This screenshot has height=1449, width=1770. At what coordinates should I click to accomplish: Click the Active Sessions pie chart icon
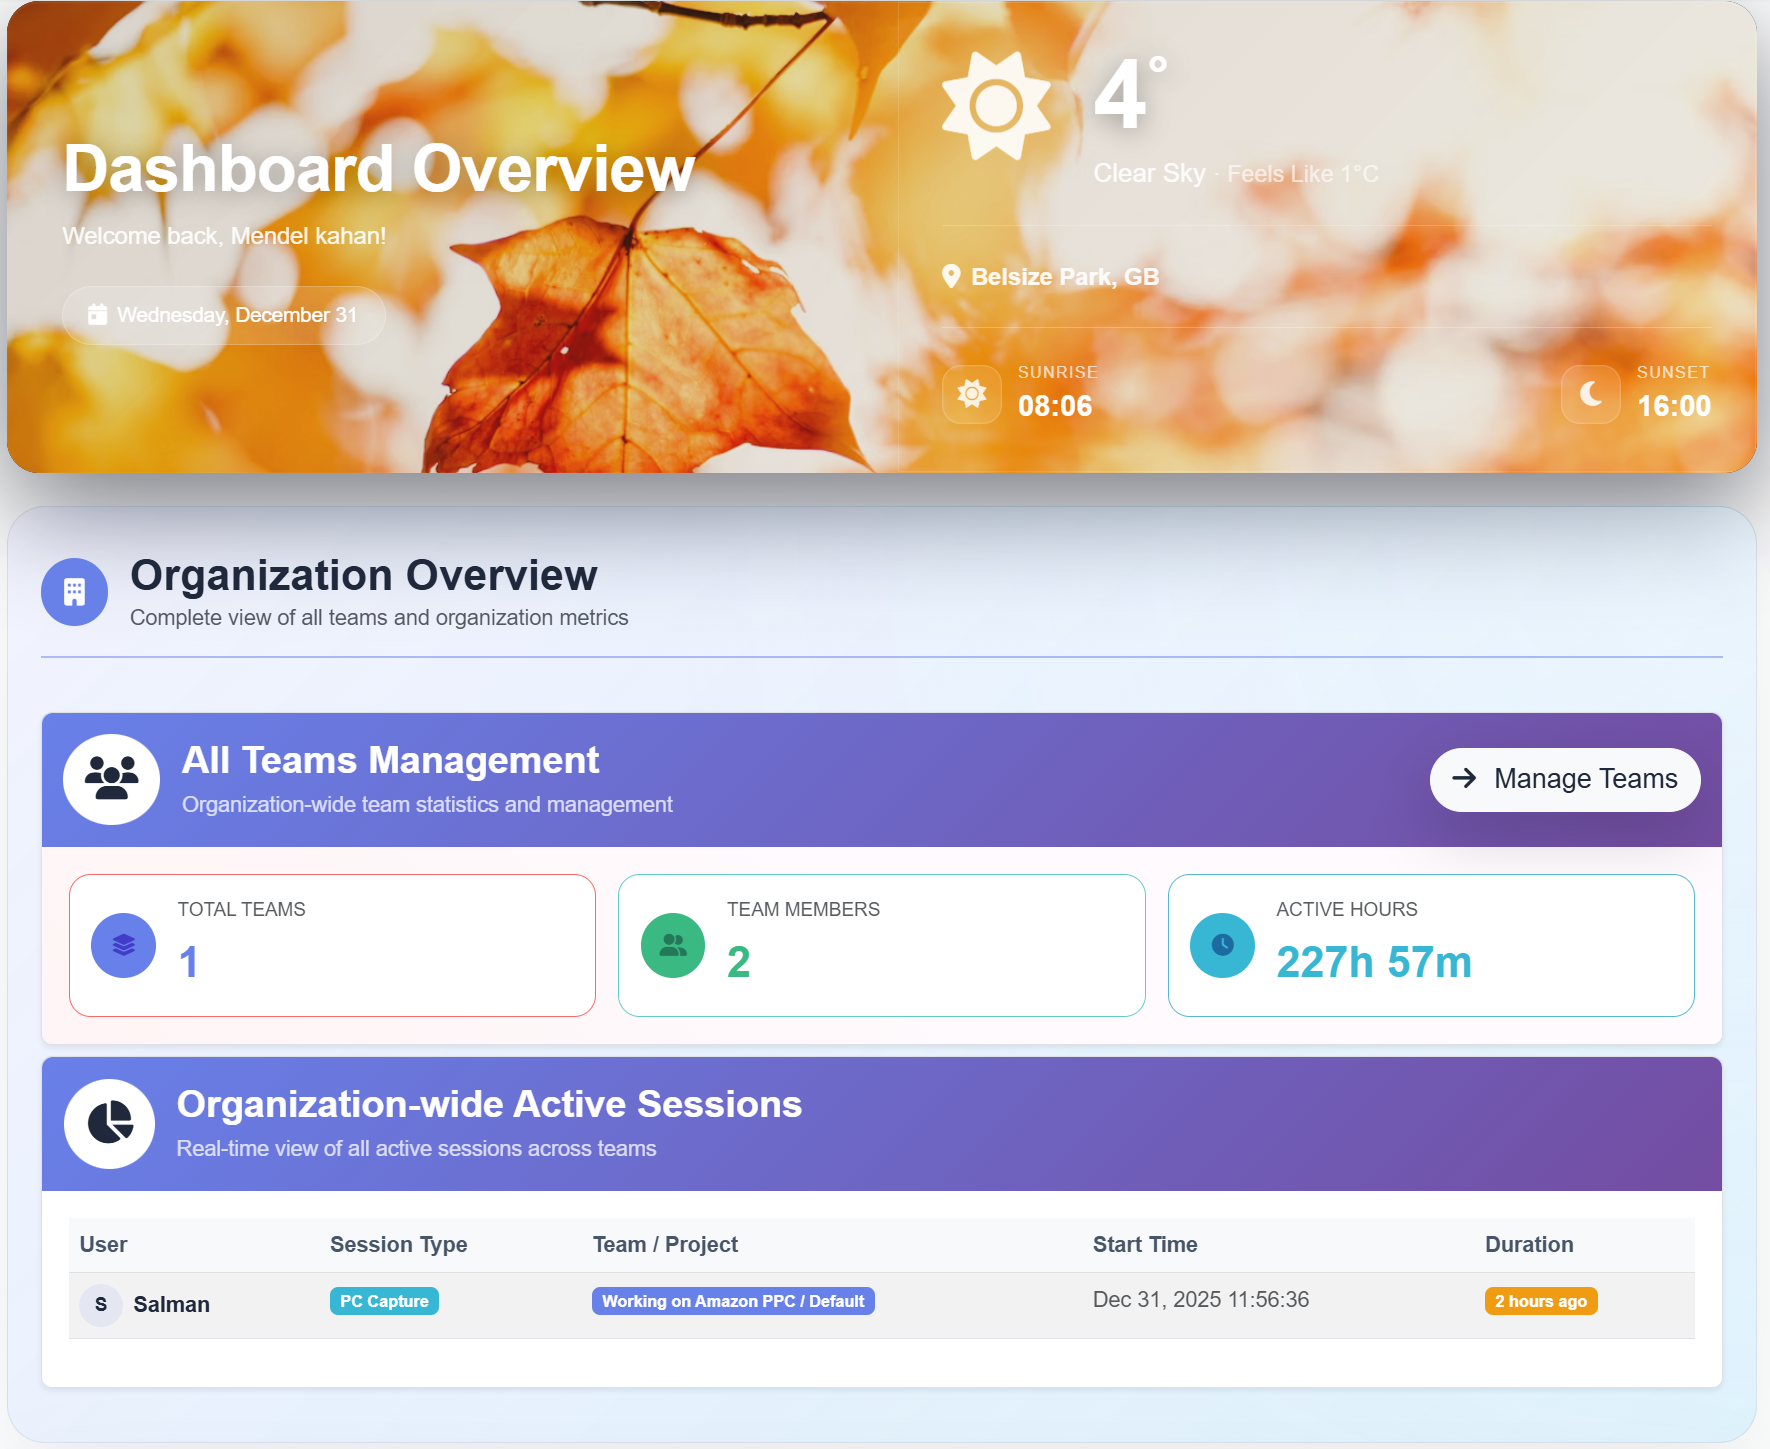pyautogui.click(x=108, y=1124)
